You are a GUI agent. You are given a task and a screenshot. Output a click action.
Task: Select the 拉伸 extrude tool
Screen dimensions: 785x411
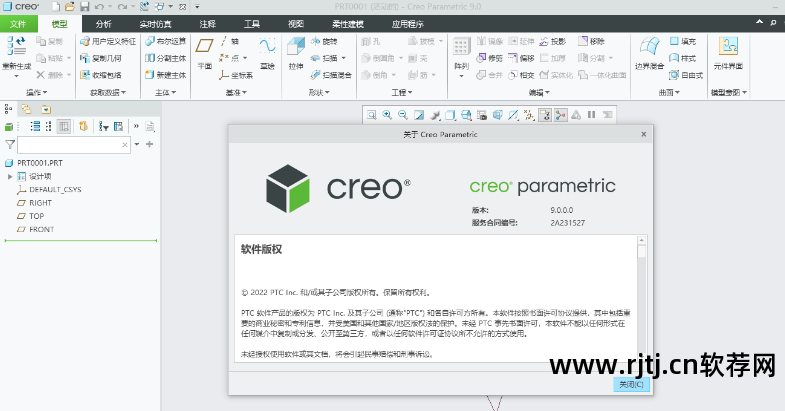(296, 53)
